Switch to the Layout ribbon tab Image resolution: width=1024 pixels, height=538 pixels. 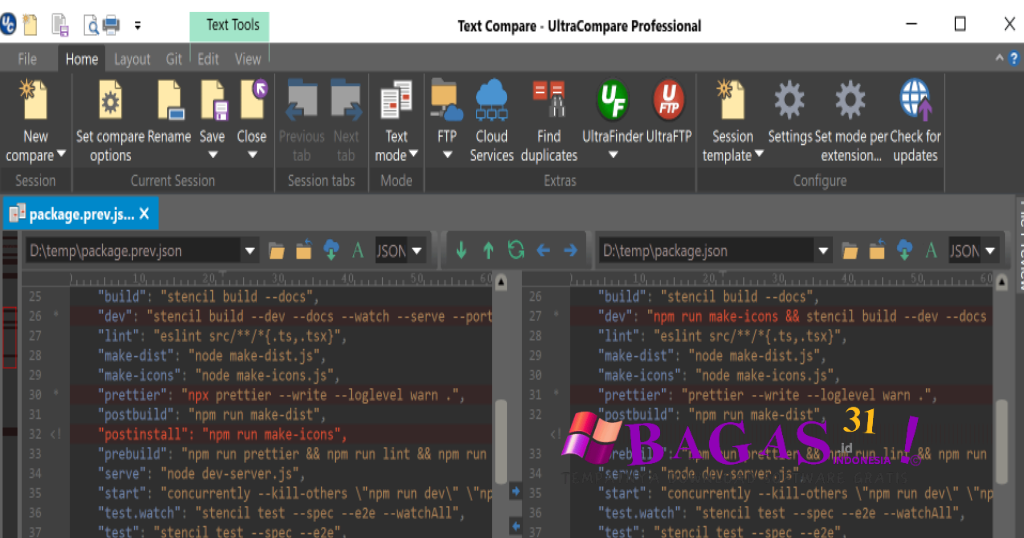132,59
